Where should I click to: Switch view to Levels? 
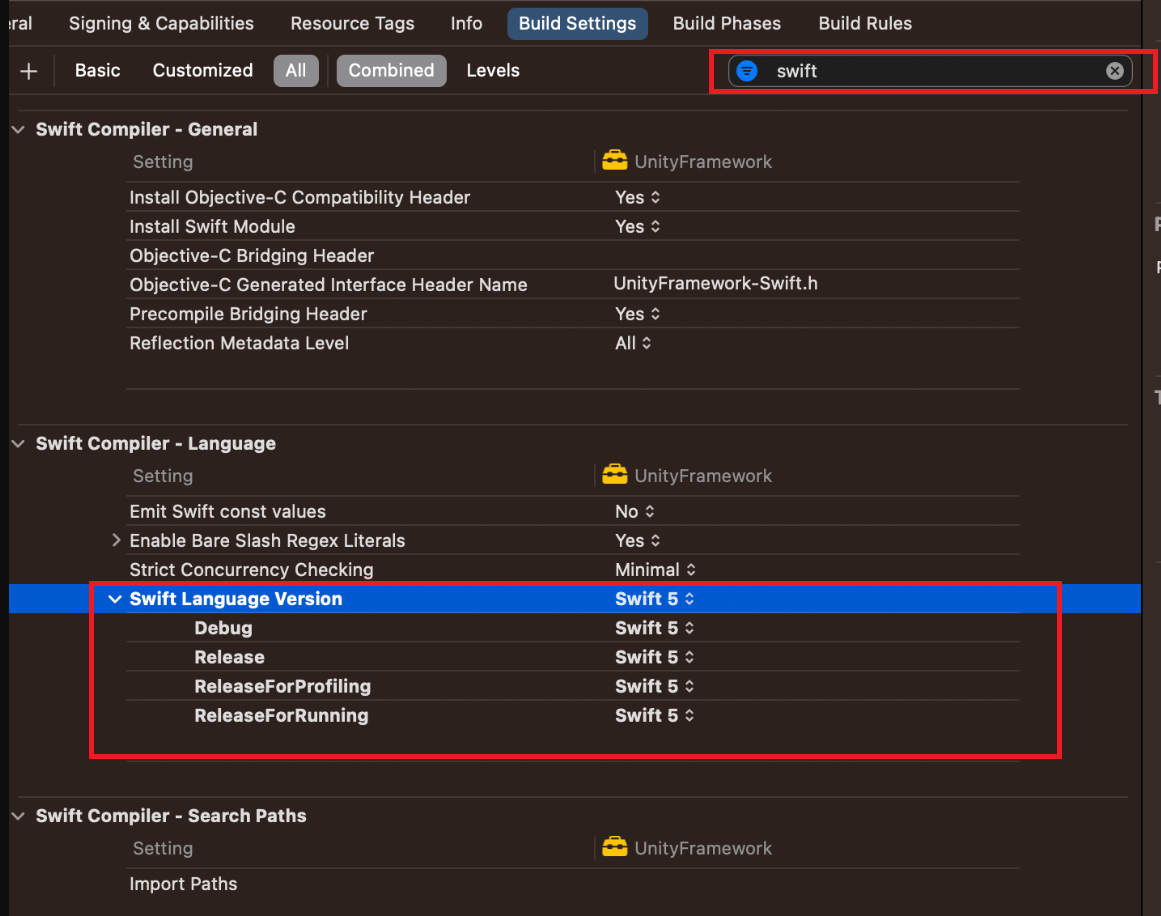[x=493, y=70]
